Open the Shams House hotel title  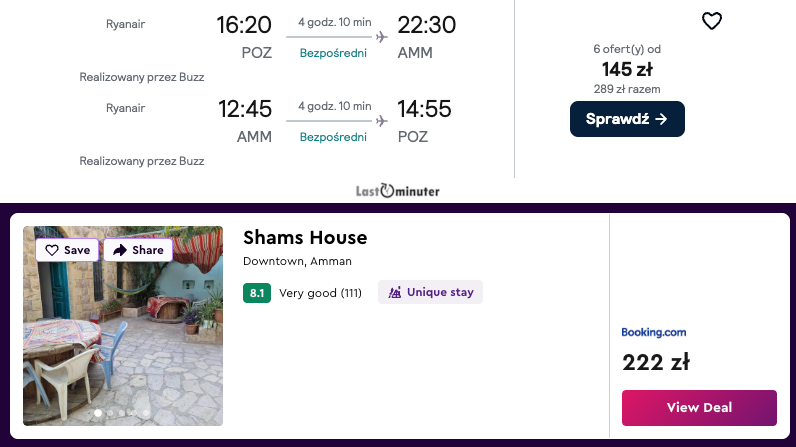pos(305,237)
